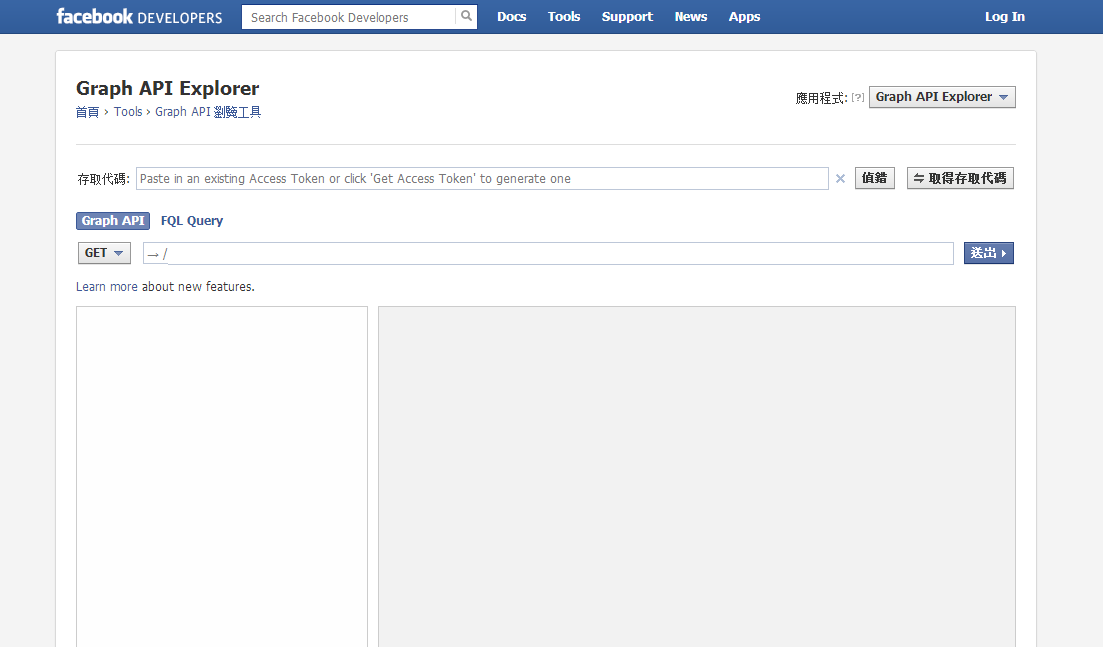Click the search magnifier icon

pyautogui.click(x=466, y=16)
